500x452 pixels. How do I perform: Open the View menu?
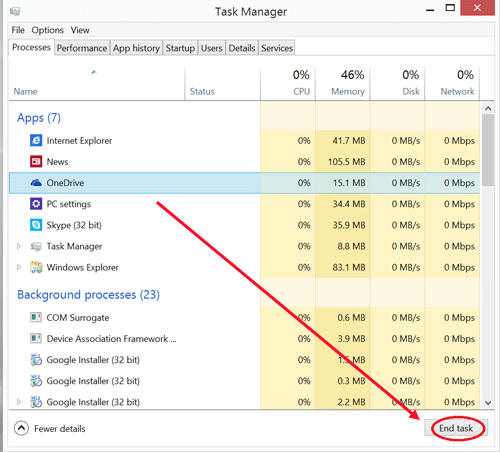pyautogui.click(x=80, y=30)
